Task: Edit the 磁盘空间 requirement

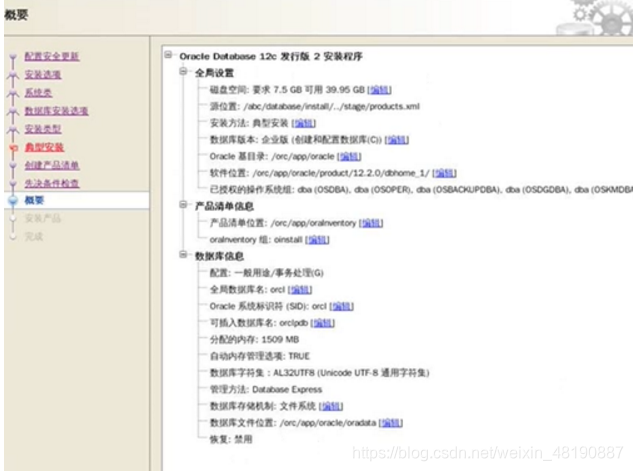Action: (379, 90)
